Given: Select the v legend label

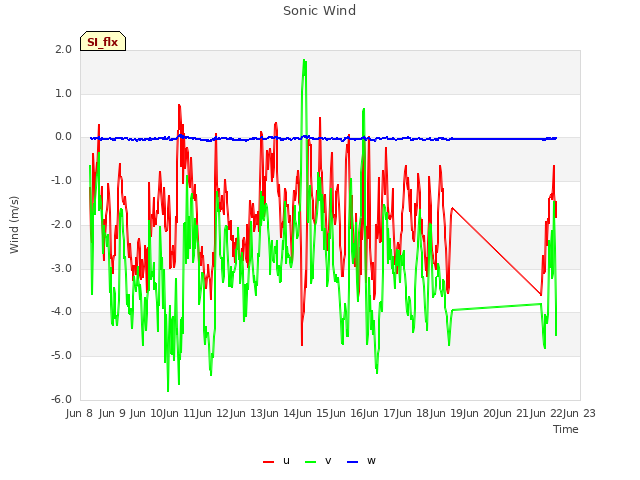Looking at the screenshot, I should (x=328, y=461).
